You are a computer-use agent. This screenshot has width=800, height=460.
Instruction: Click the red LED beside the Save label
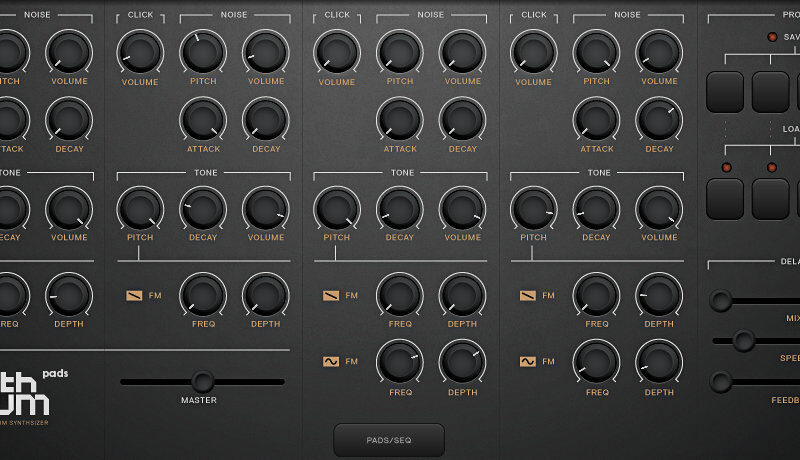(x=771, y=37)
